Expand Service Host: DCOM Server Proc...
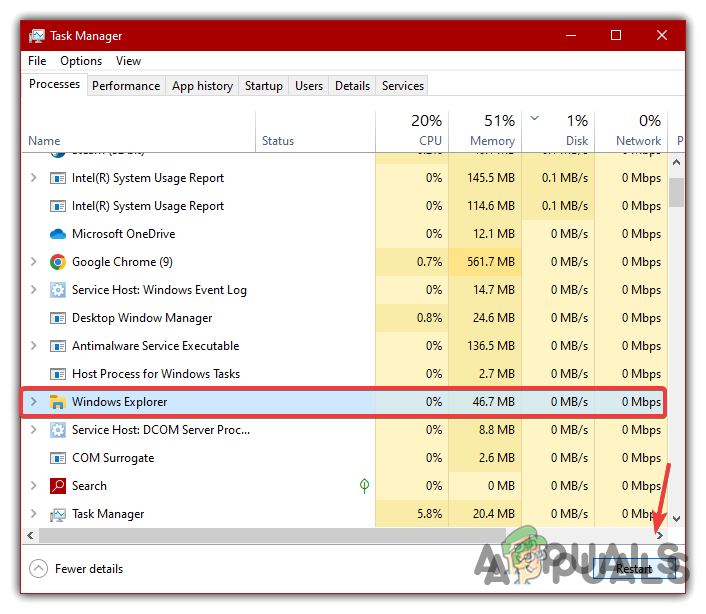Viewport: 706px width, 614px height. pyautogui.click(x=34, y=429)
